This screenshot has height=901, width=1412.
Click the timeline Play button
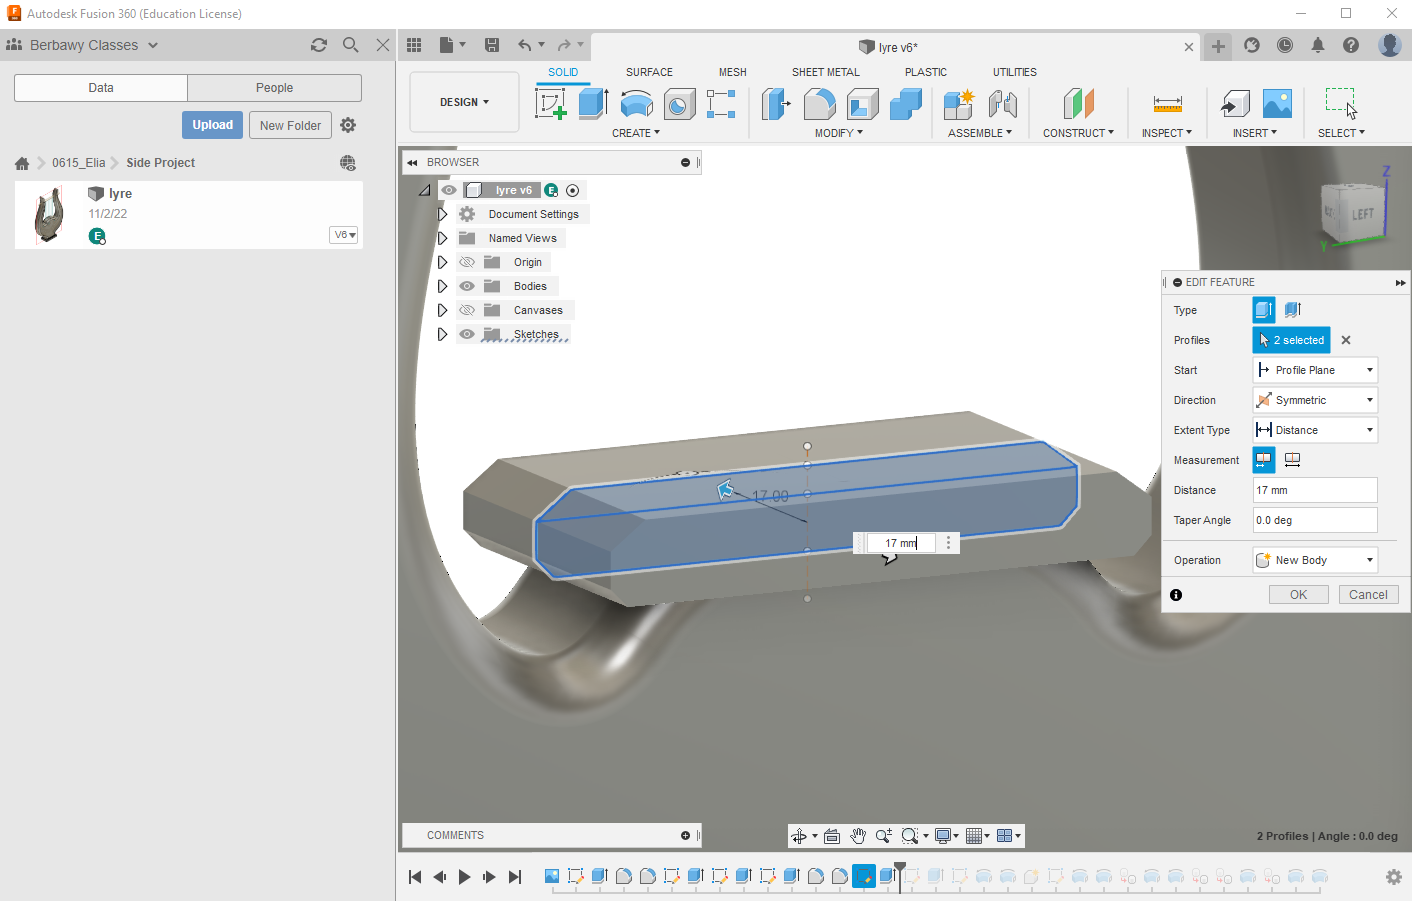[464, 877]
